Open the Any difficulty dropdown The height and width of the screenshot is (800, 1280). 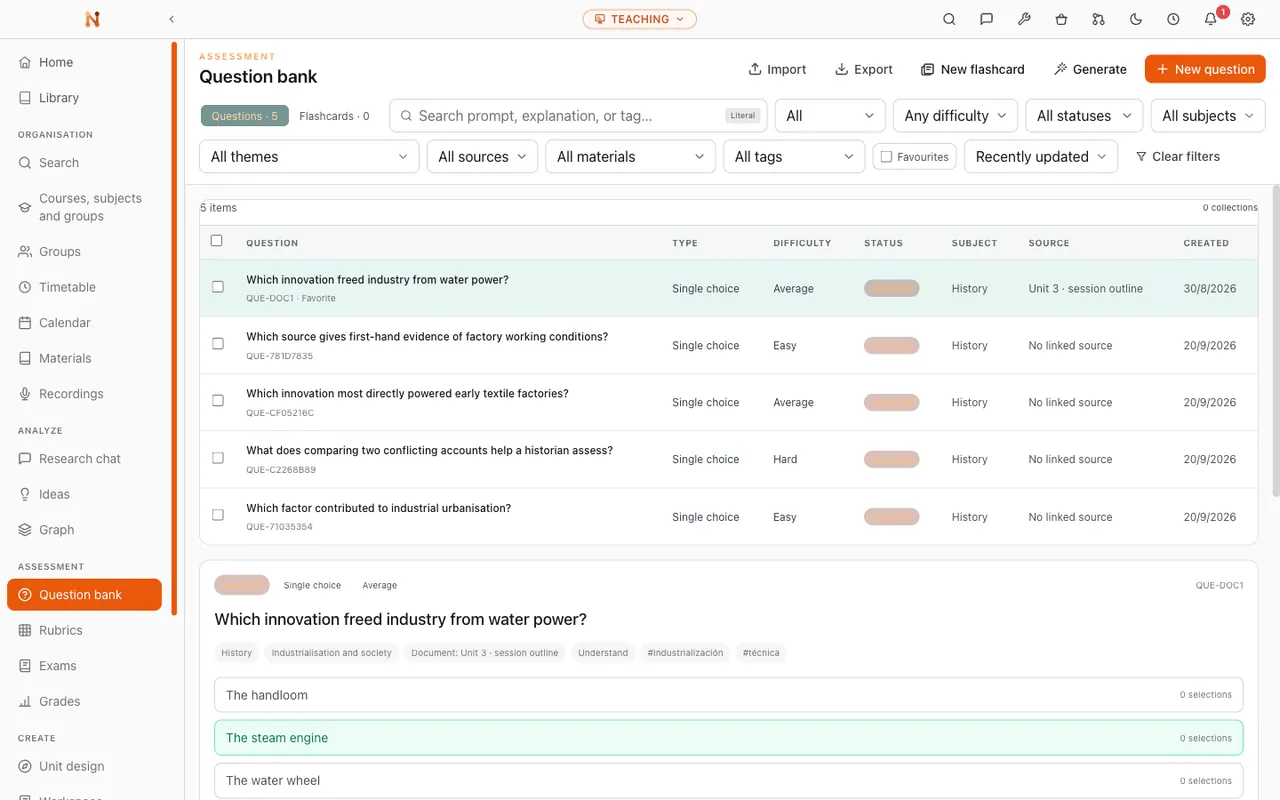click(955, 116)
